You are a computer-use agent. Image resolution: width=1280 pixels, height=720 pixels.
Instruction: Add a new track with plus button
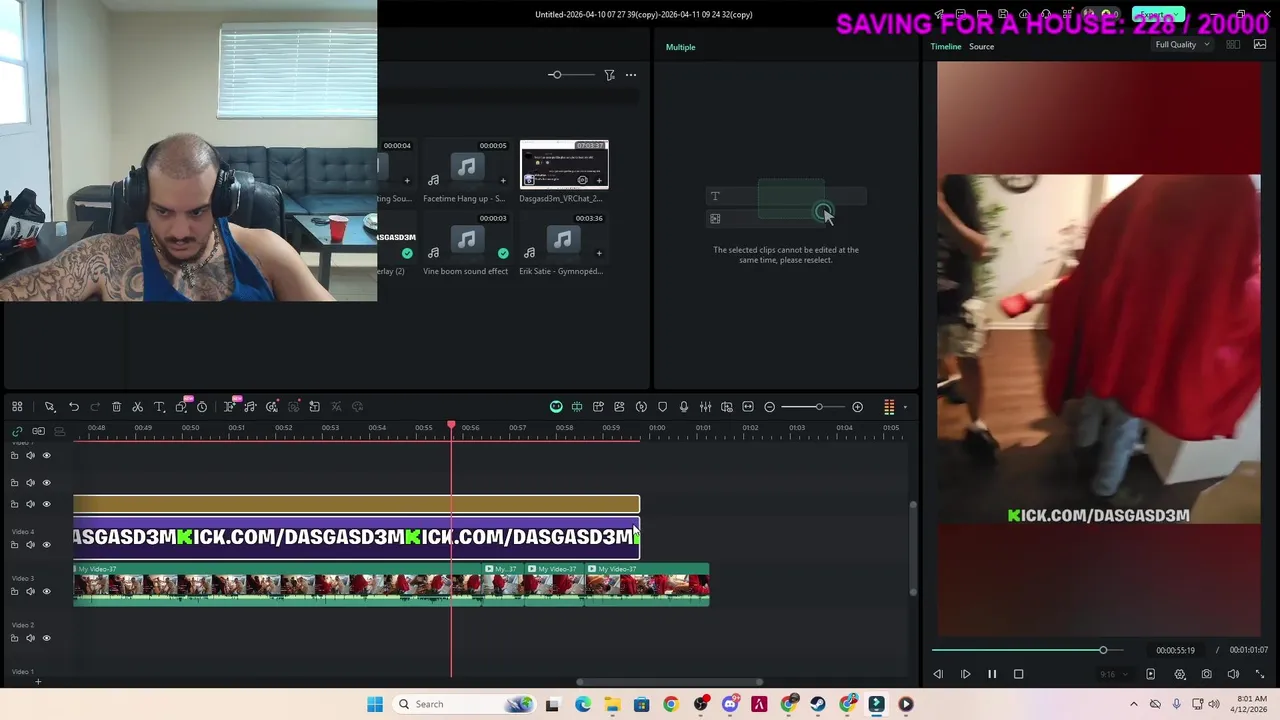pos(38,682)
